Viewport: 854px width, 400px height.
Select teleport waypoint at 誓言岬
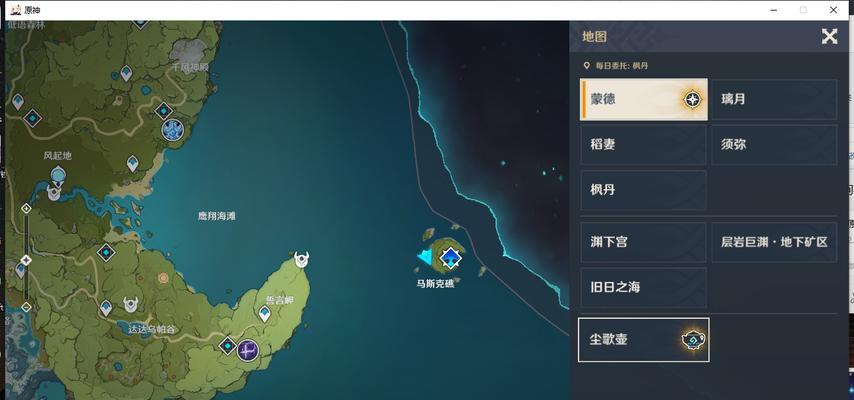click(264, 313)
